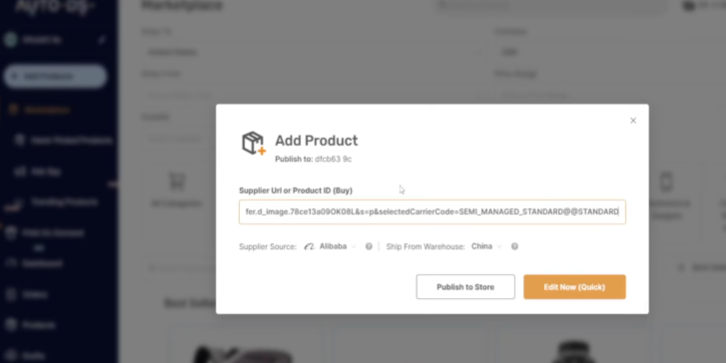Focus the Supplier Url or Product ID field
The image size is (726, 363).
(432, 212)
